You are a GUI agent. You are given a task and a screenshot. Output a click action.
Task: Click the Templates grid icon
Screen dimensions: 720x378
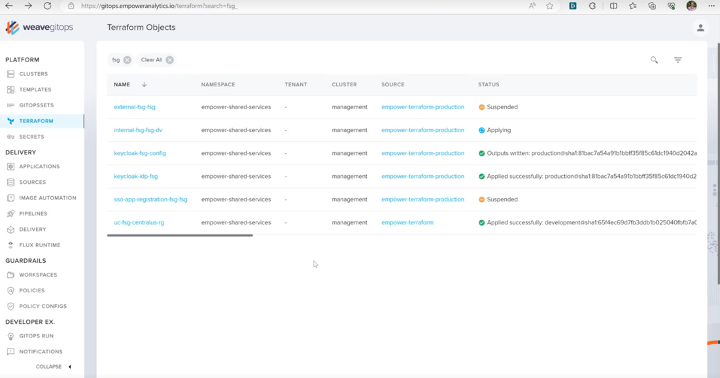coord(11,90)
